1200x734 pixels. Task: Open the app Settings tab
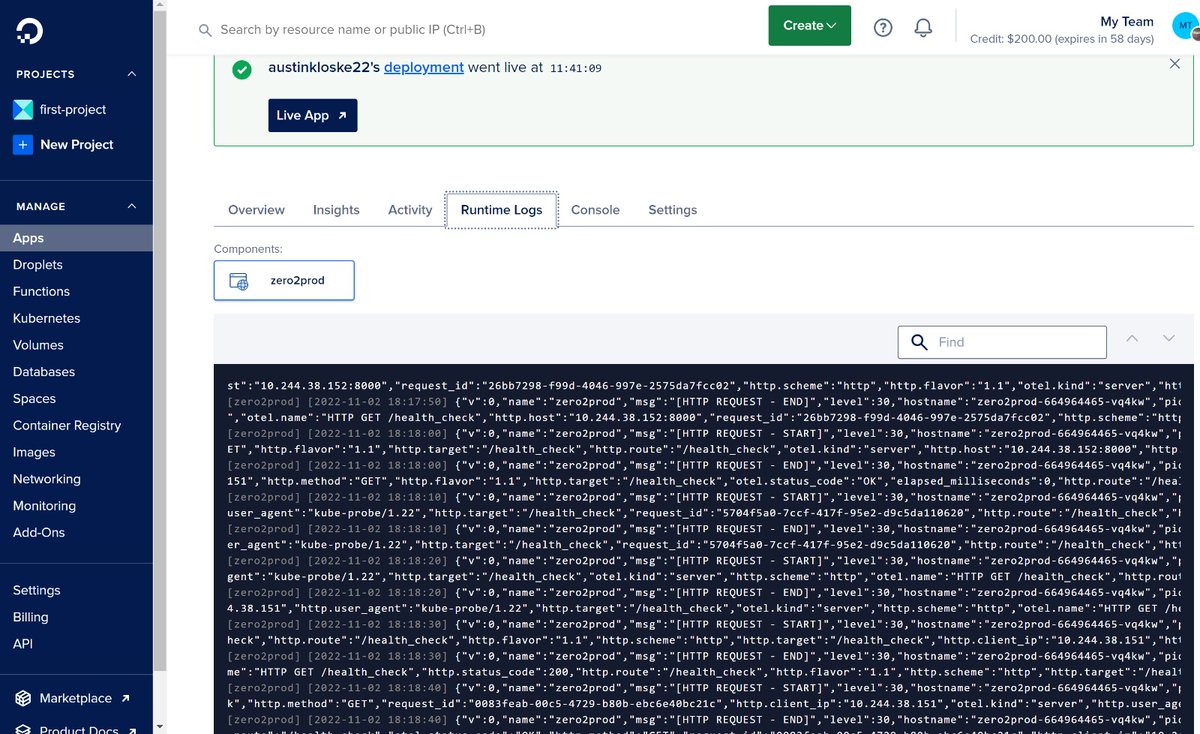tap(672, 210)
